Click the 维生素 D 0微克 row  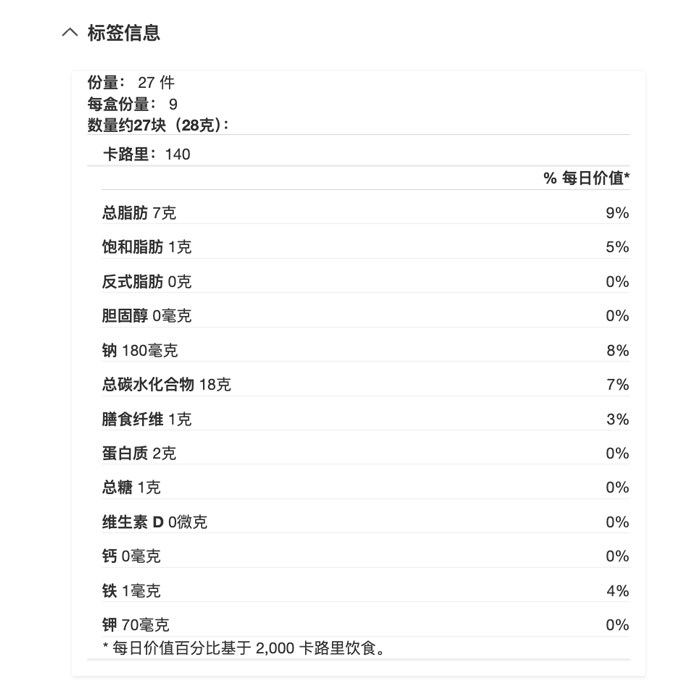(366, 521)
